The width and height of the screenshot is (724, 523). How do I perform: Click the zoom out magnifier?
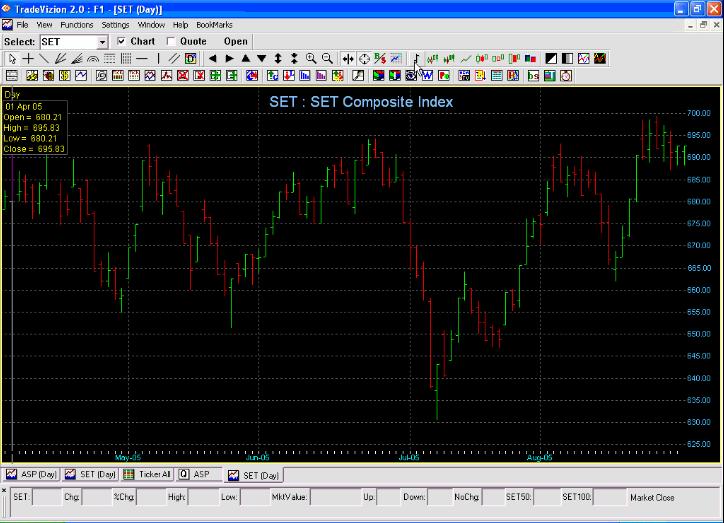pos(327,59)
